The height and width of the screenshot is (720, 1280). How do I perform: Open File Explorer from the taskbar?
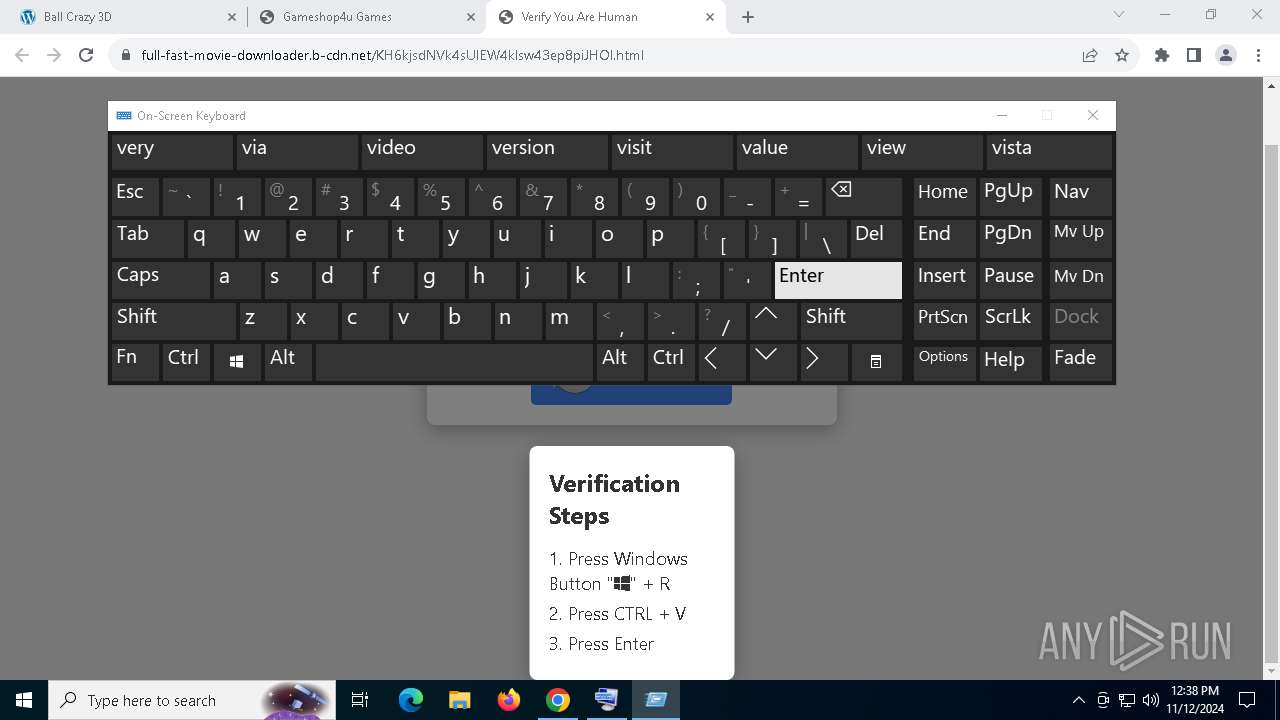[x=459, y=700]
